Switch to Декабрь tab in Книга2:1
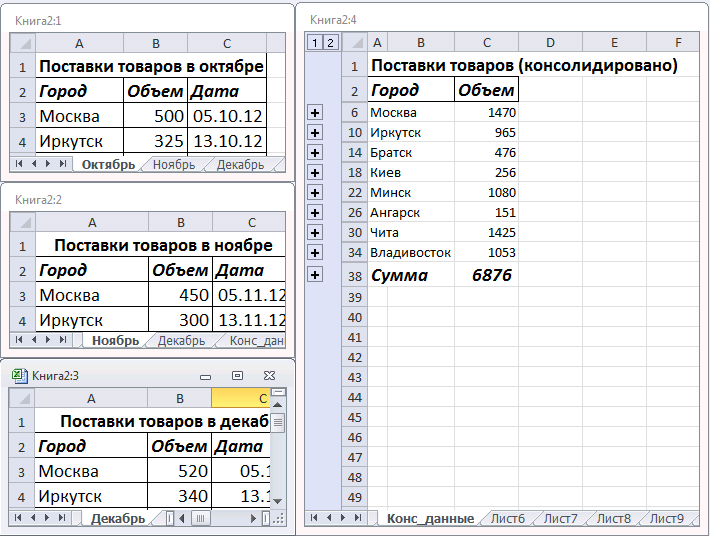The width and height of the screenshot is (710, 536). 240,164
